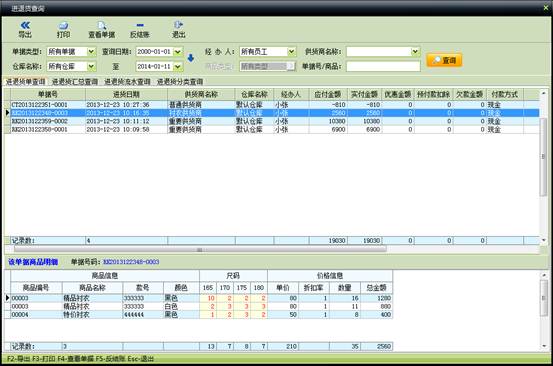The width and height of the screenshot is (553, 366).
Task: Switch to 进退货汇总查询 tab
Action: click(x=75, y=82)
